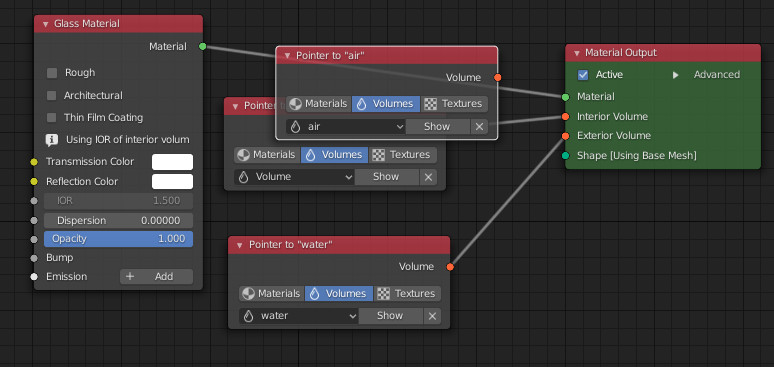Image resolution: width=774 pixels, height=367 pixels.
Task: Open the "air" volume dropdown
Action: click(x=346, y=127)
